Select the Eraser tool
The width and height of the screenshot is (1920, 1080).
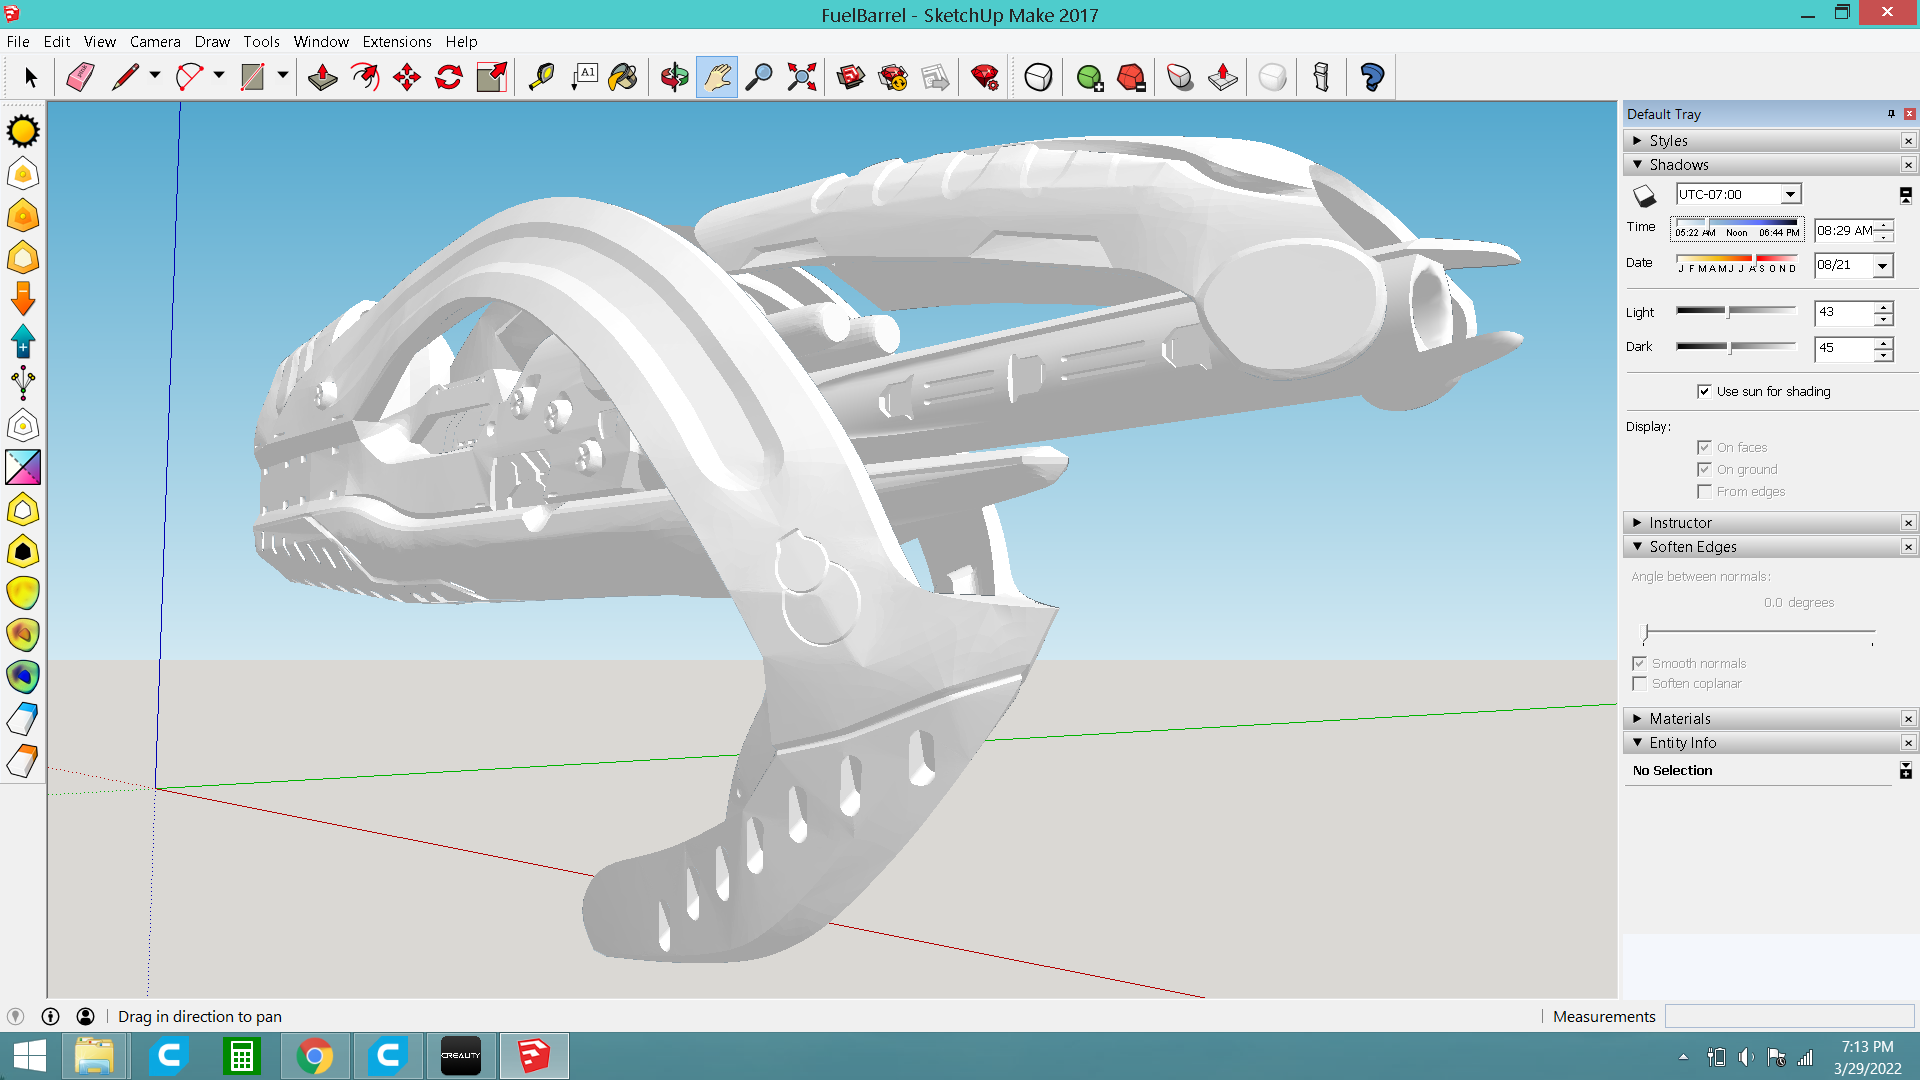pos(80,77)
